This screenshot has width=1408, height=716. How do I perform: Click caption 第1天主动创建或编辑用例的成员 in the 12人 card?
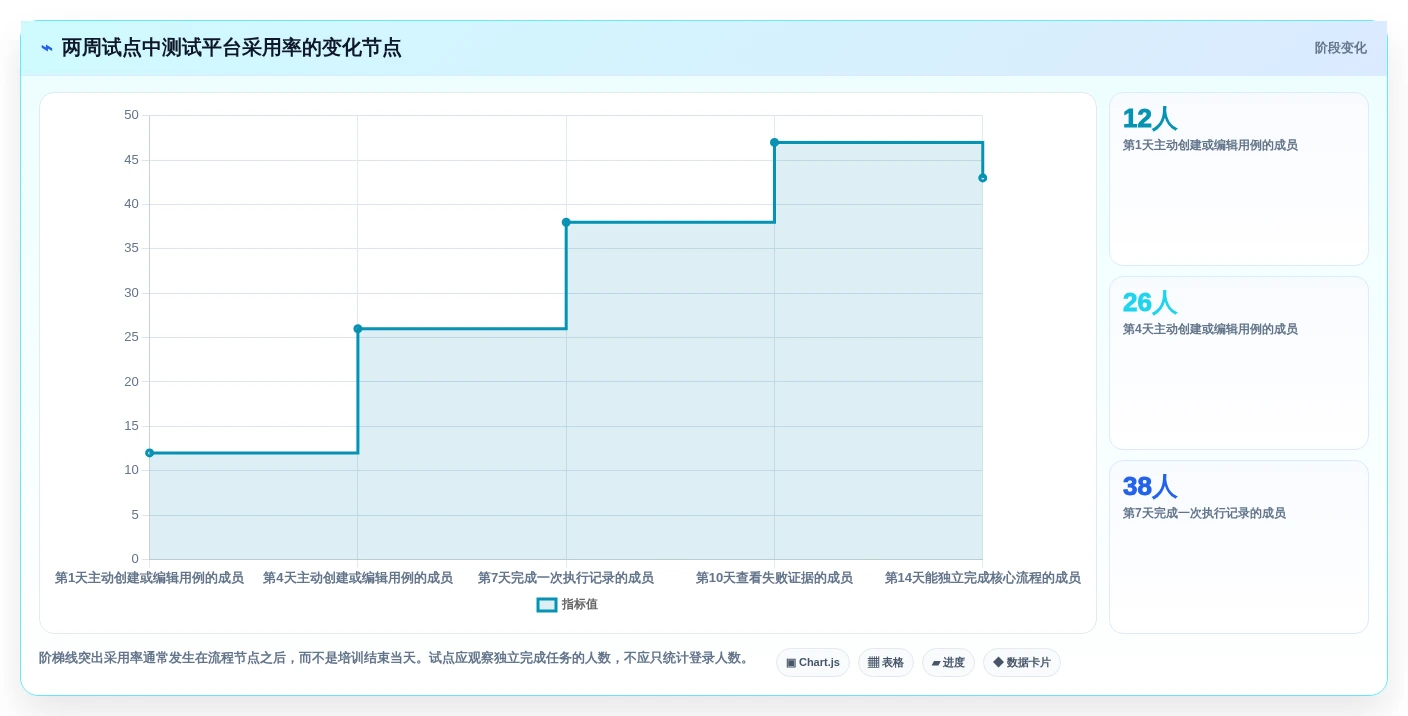coord(1210,145)
